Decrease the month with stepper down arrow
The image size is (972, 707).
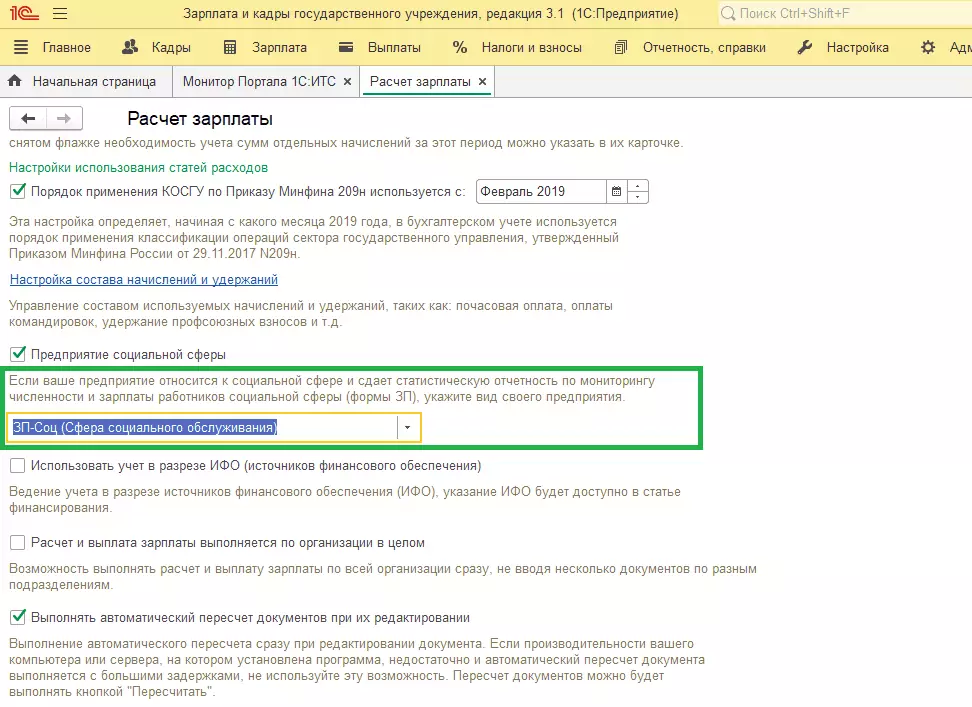pos(638,197)
